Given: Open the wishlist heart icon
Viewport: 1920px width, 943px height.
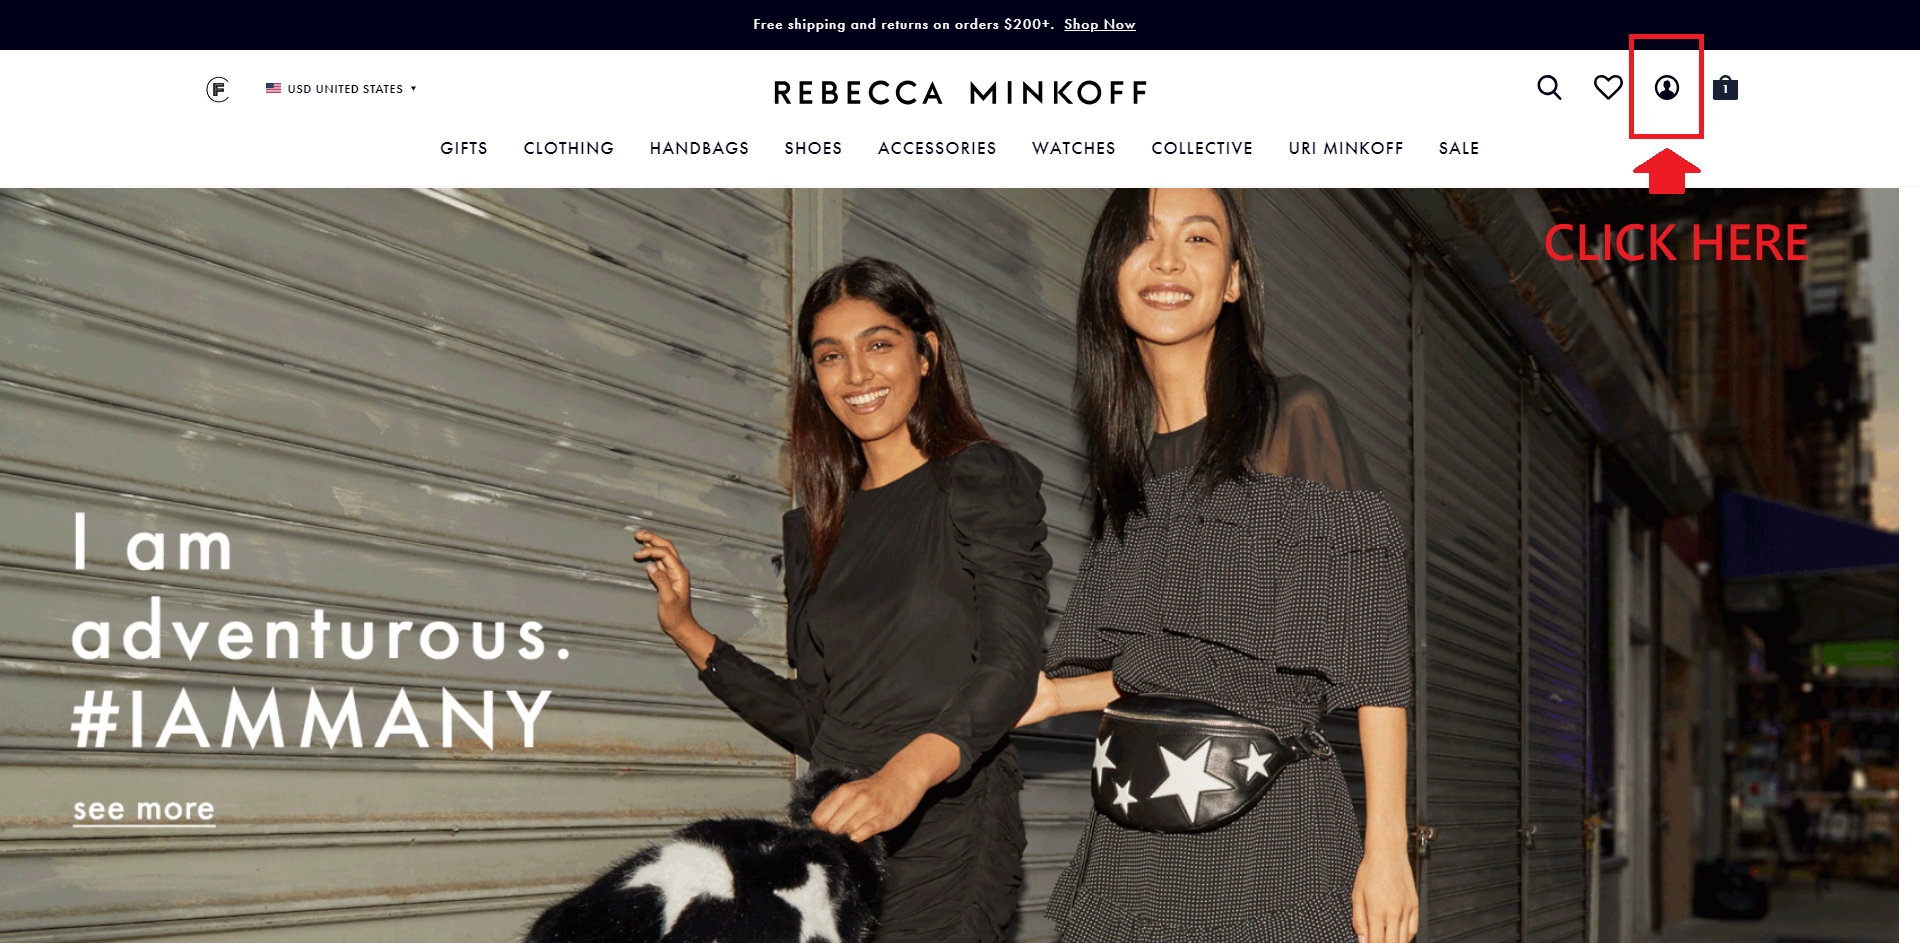Looking at the screenshot, I should 1608,88.
